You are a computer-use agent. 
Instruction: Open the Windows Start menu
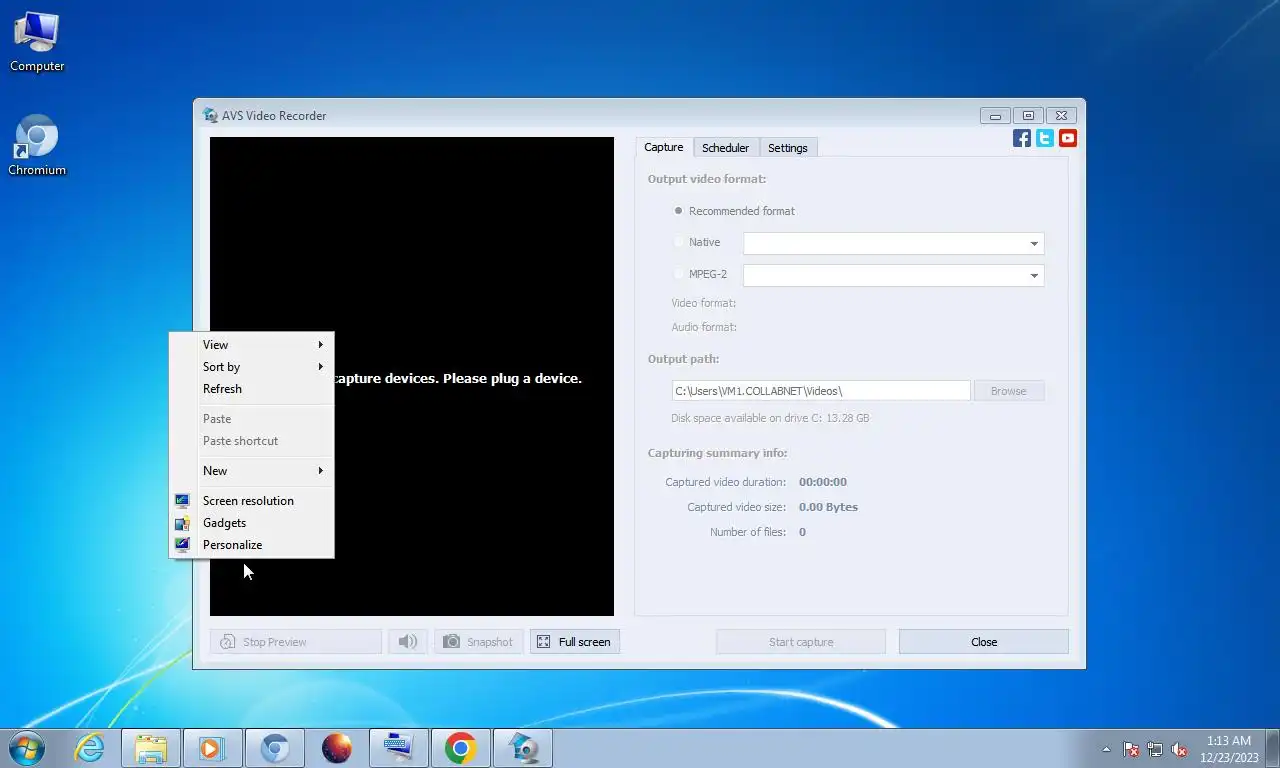click(x=27, y=748)
